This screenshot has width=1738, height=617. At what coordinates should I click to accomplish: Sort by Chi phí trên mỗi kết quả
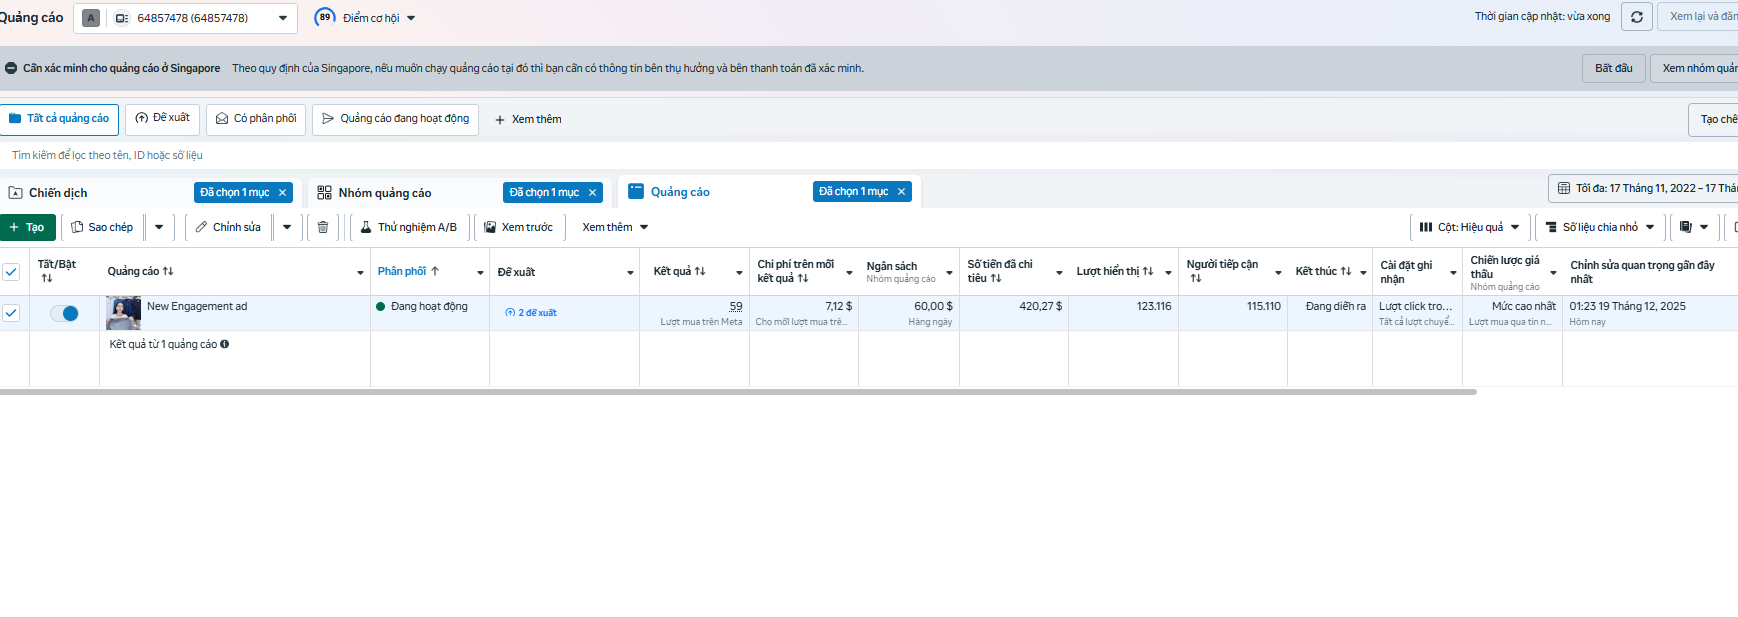(803, 278)
